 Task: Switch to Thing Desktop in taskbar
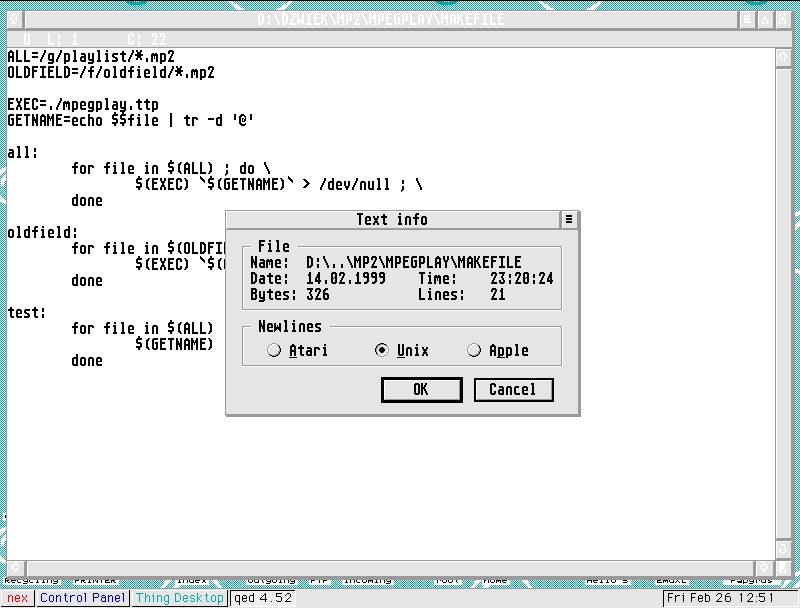click(179, 598)
